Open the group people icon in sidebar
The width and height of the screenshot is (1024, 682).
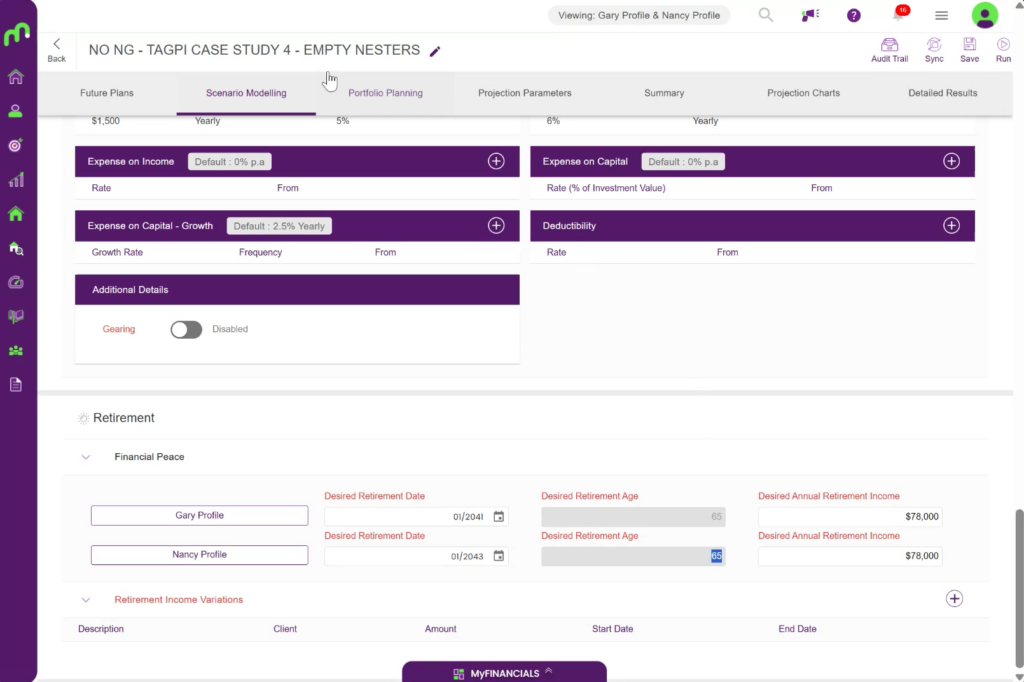tap(16, 351)
